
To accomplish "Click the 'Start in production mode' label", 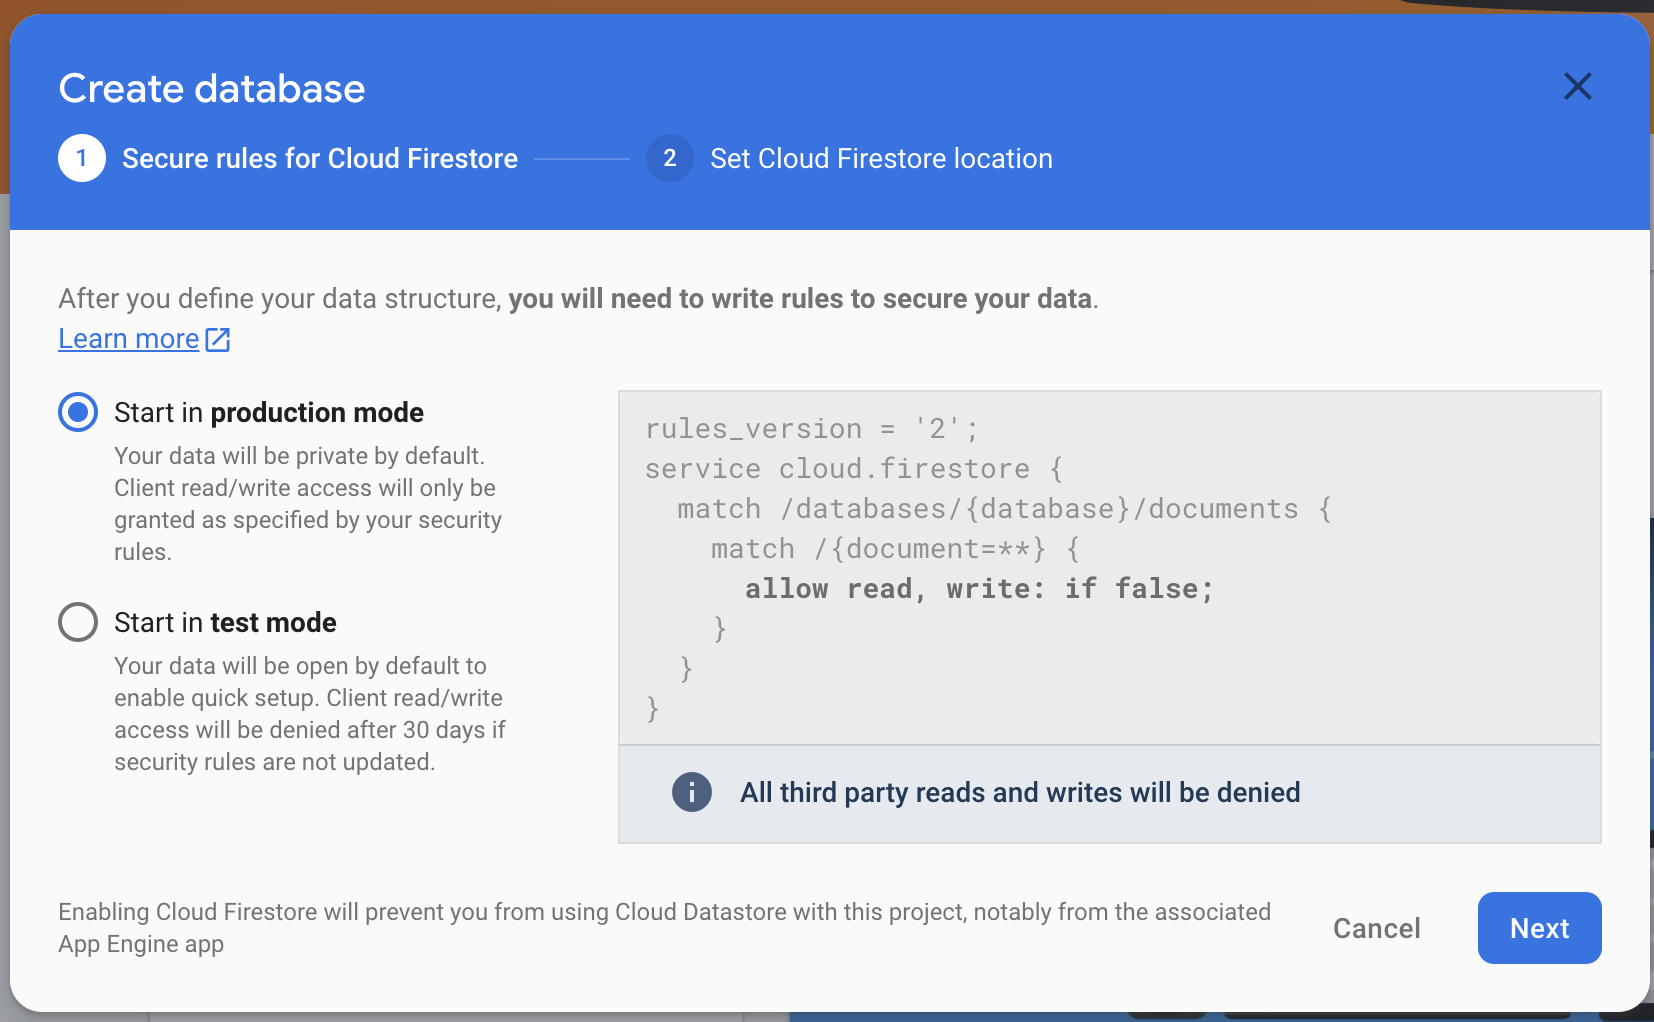I will [x=269, y=412].
